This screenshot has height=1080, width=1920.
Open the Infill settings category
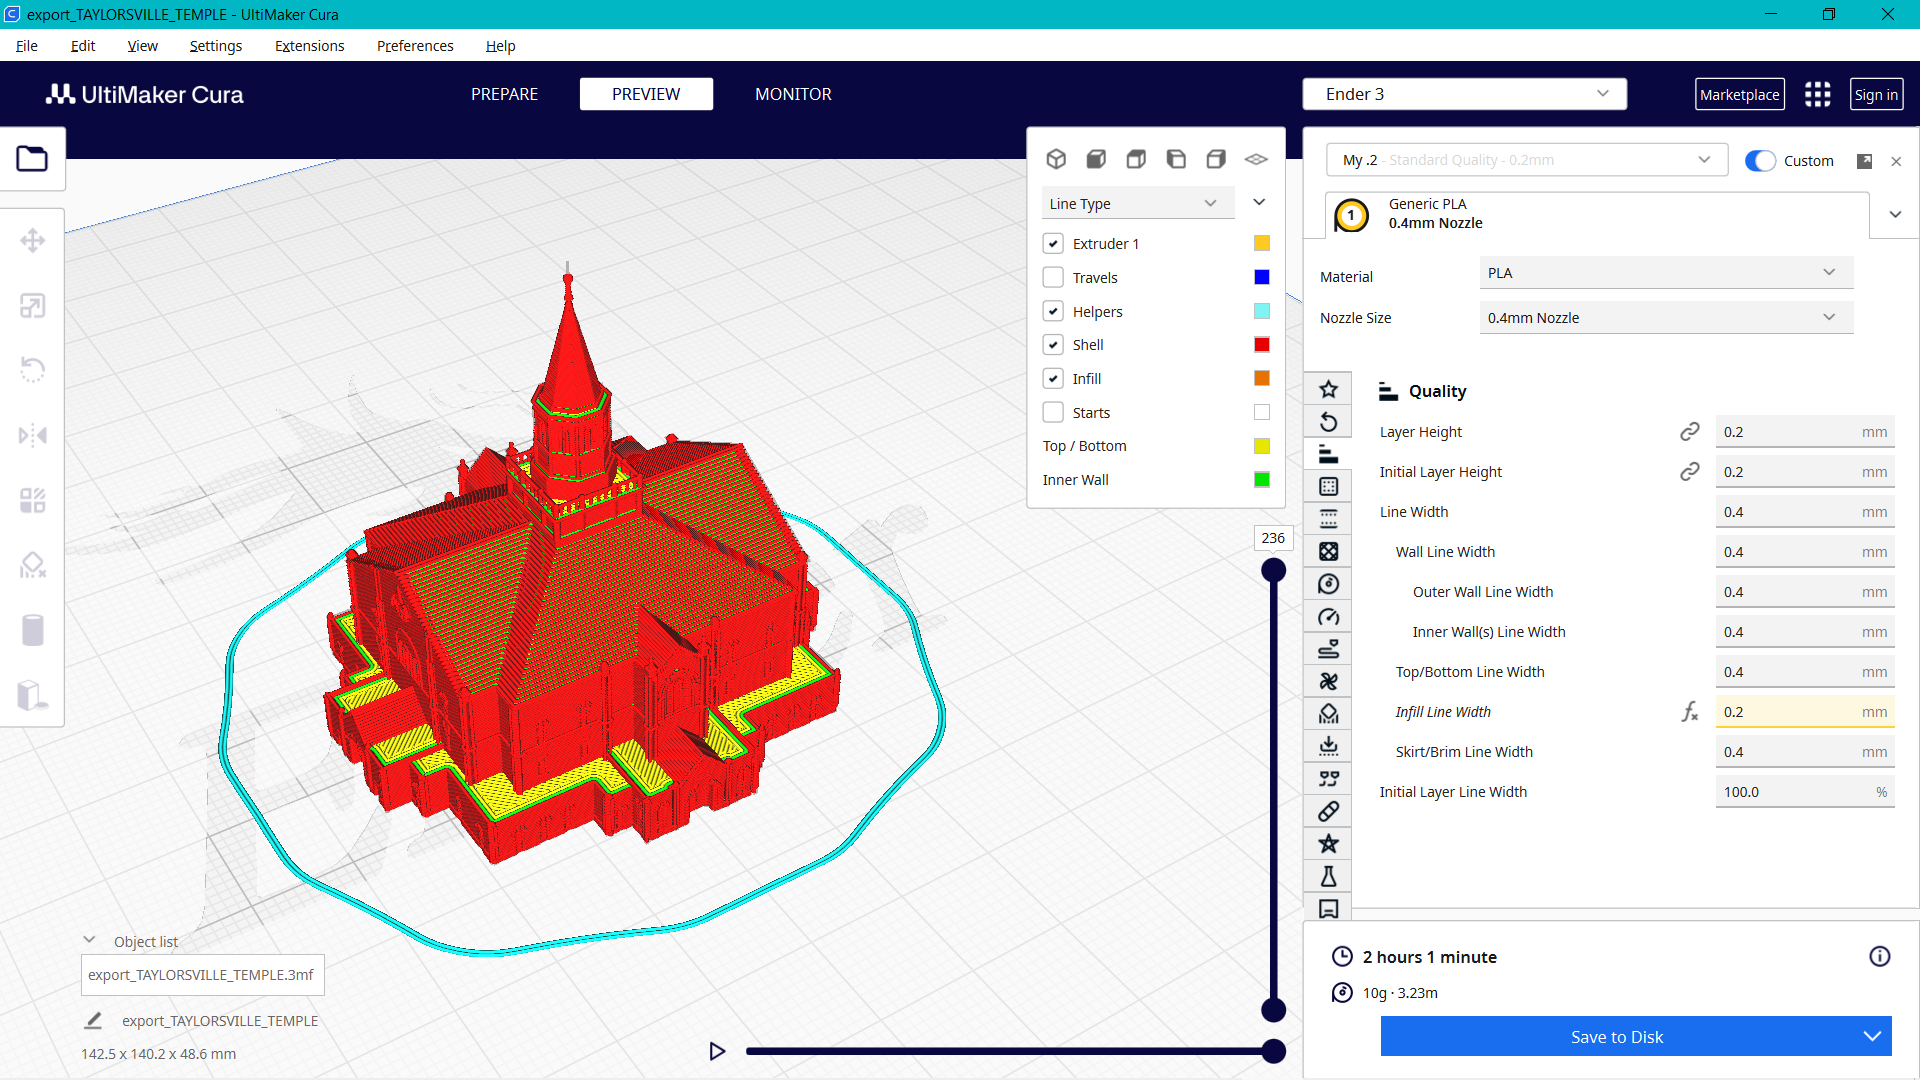1328,551
